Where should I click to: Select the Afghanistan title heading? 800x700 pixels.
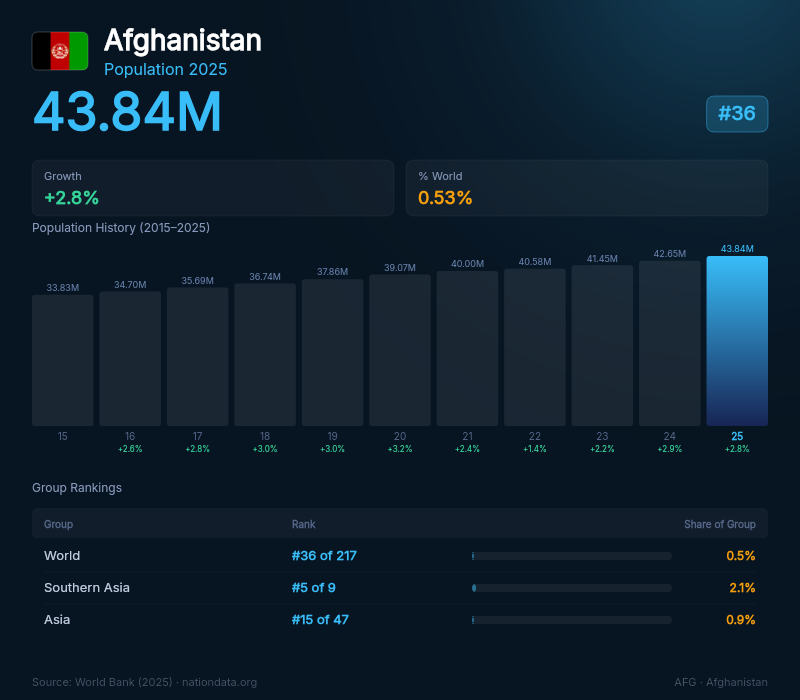[183, 40]
